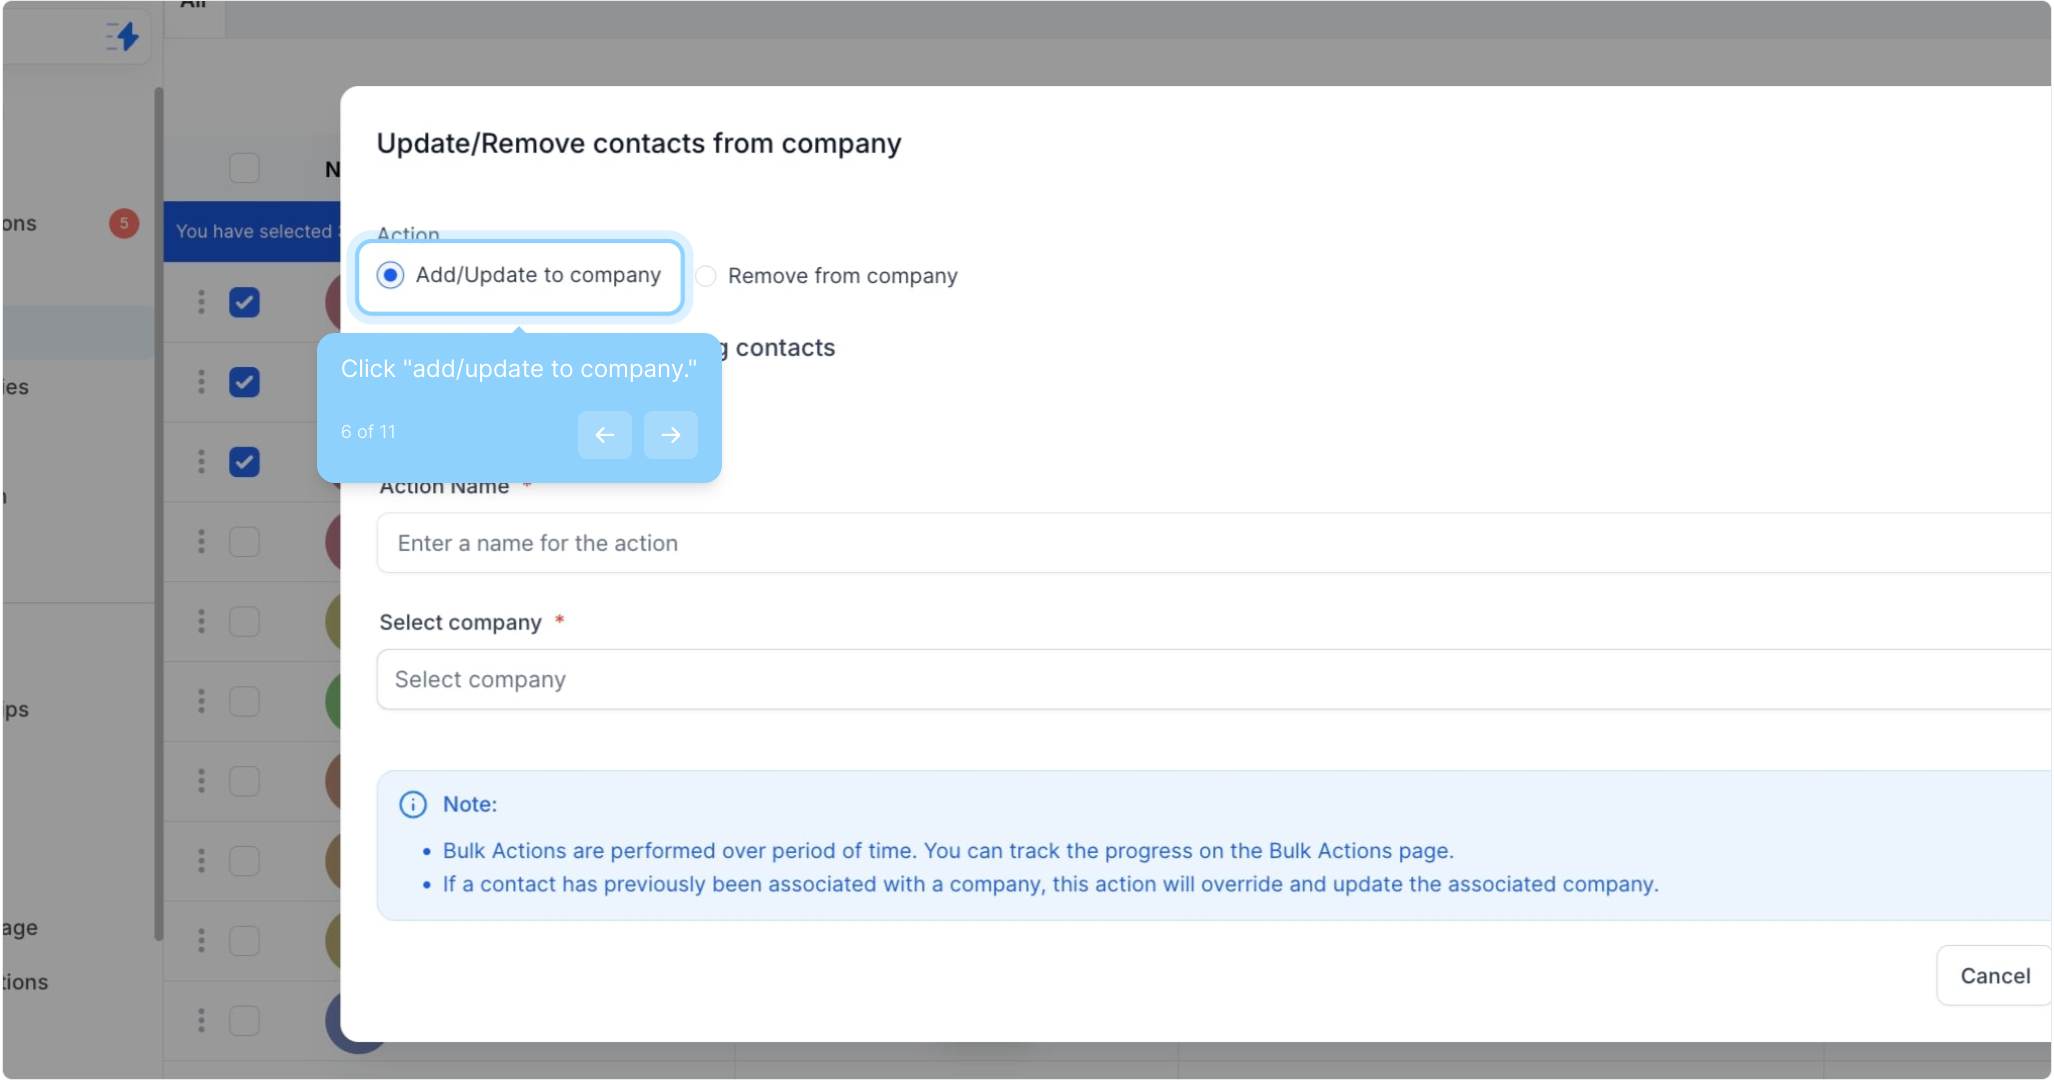This screenshot has height=1080, width=2054.
Task: Click the "You have selected" blue banner
Action: click(253, 232)
